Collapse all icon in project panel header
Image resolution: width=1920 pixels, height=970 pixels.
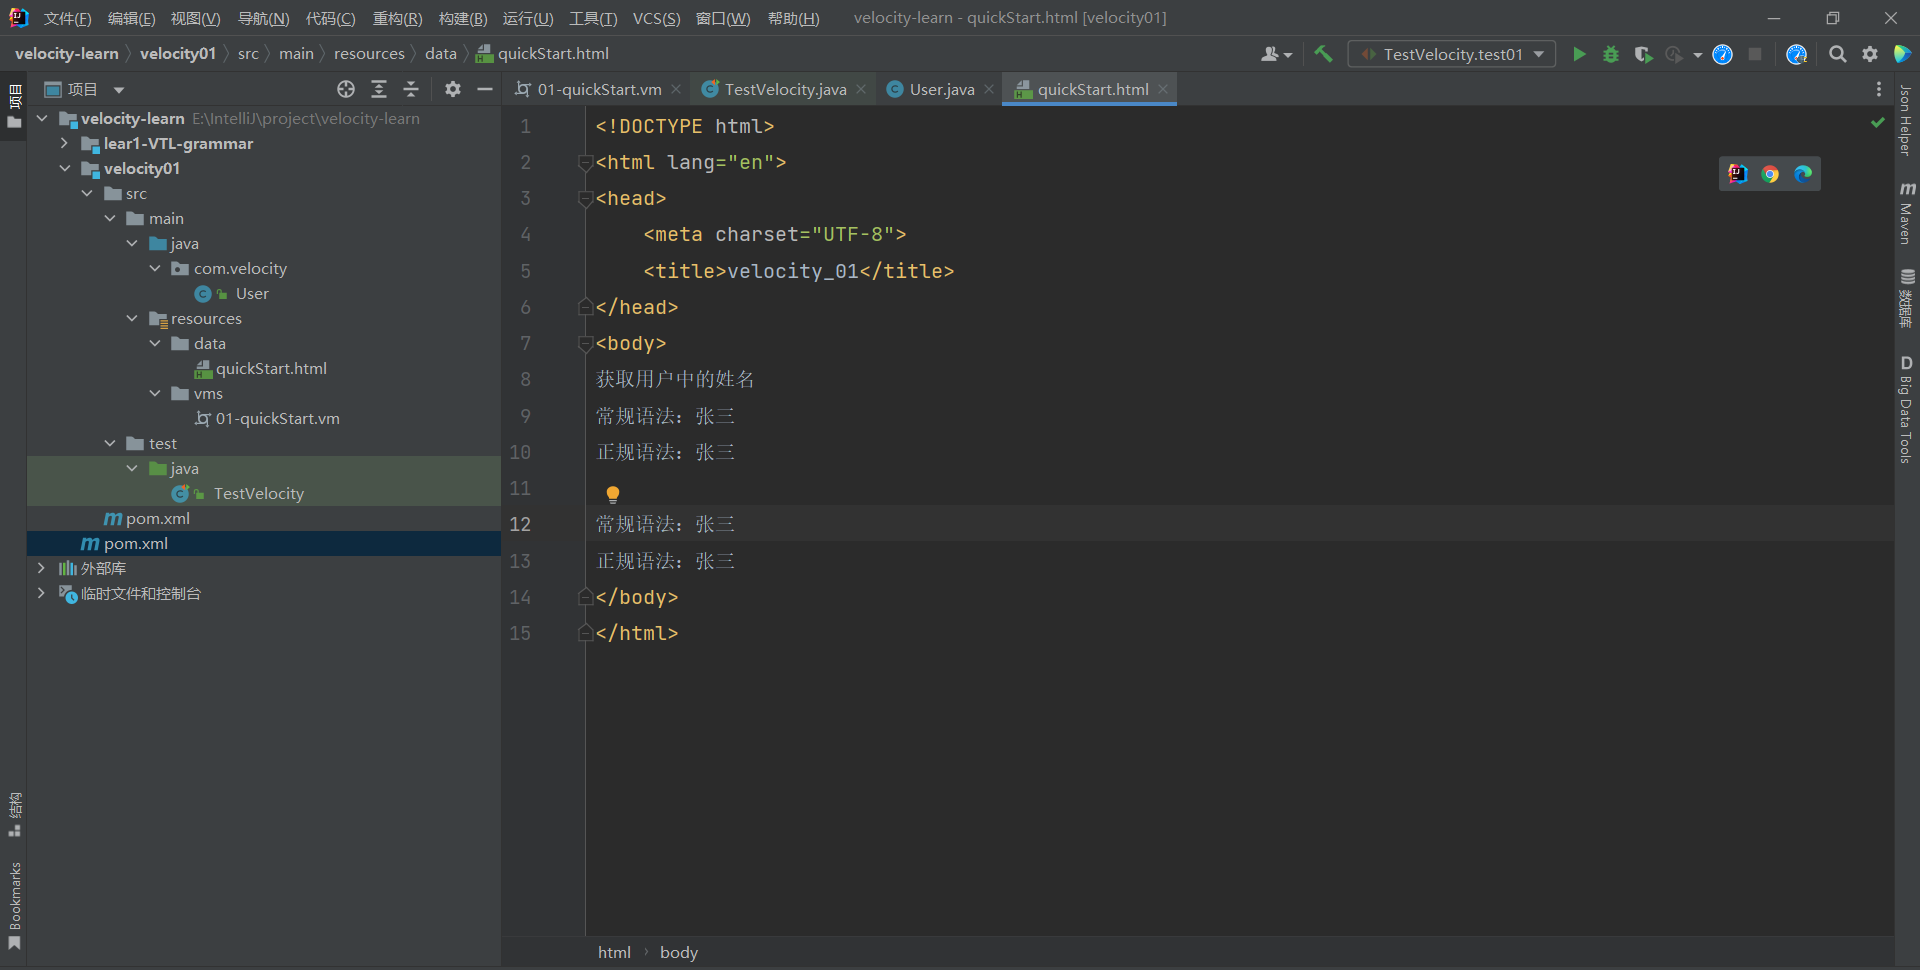pyautogui.click(x=411, y=89)
